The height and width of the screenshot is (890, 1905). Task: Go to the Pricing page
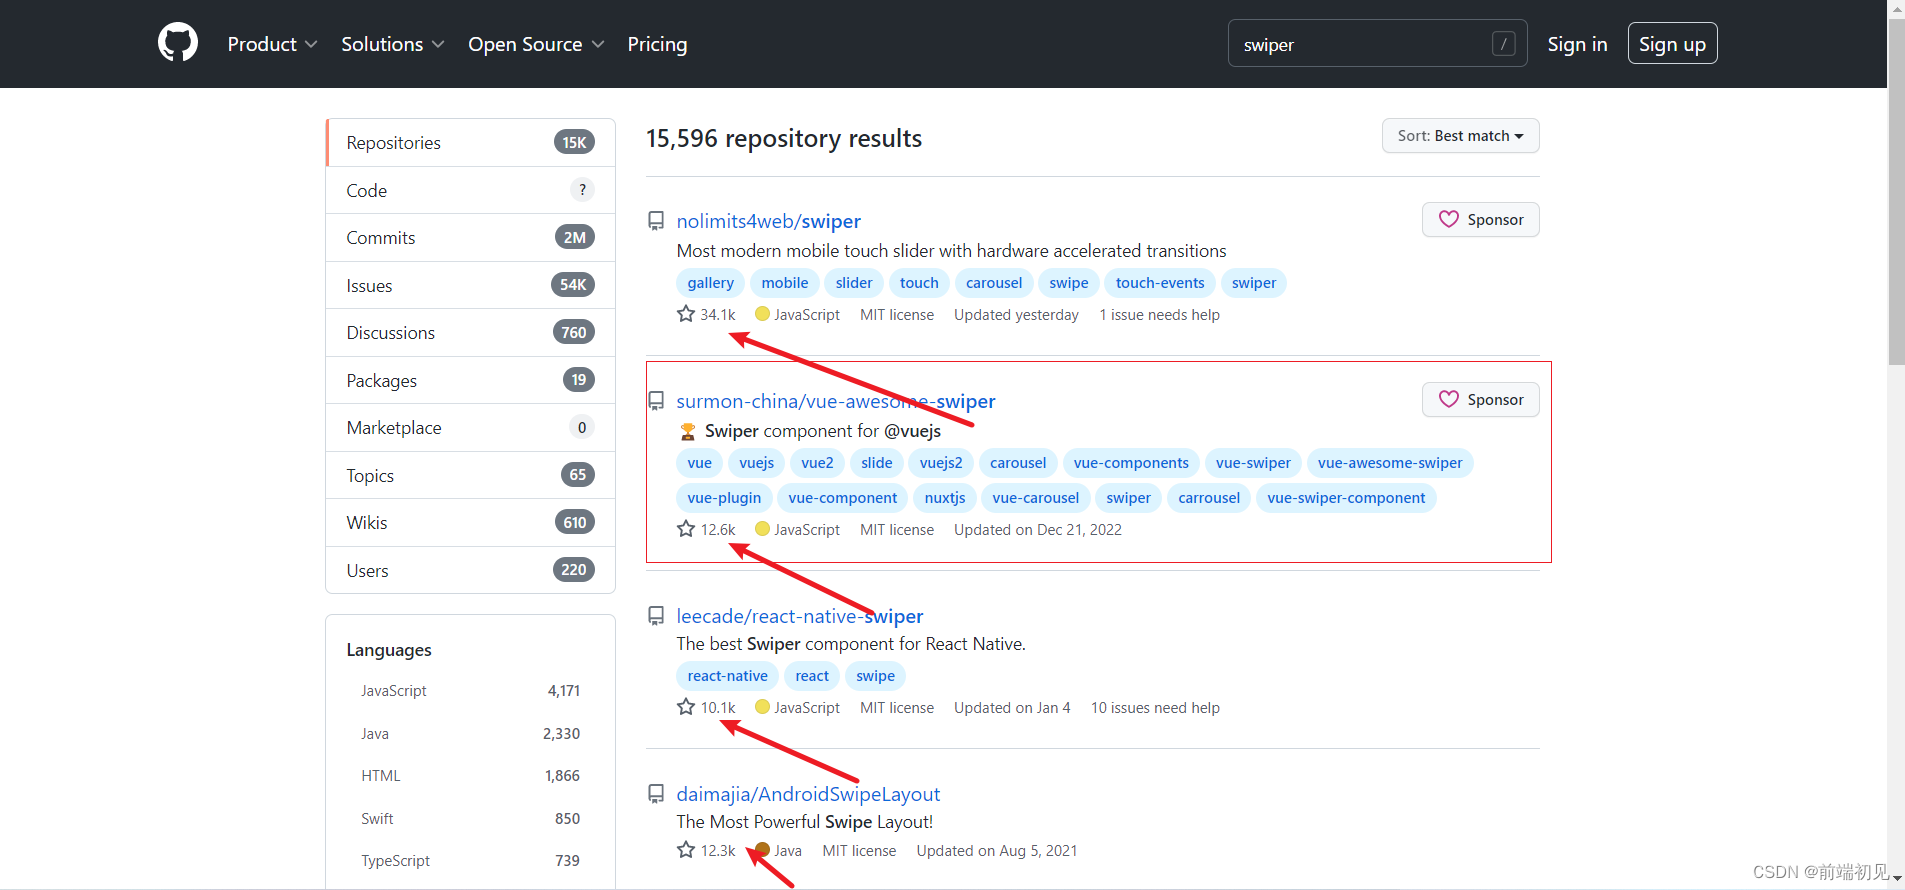tap(657, 44)
